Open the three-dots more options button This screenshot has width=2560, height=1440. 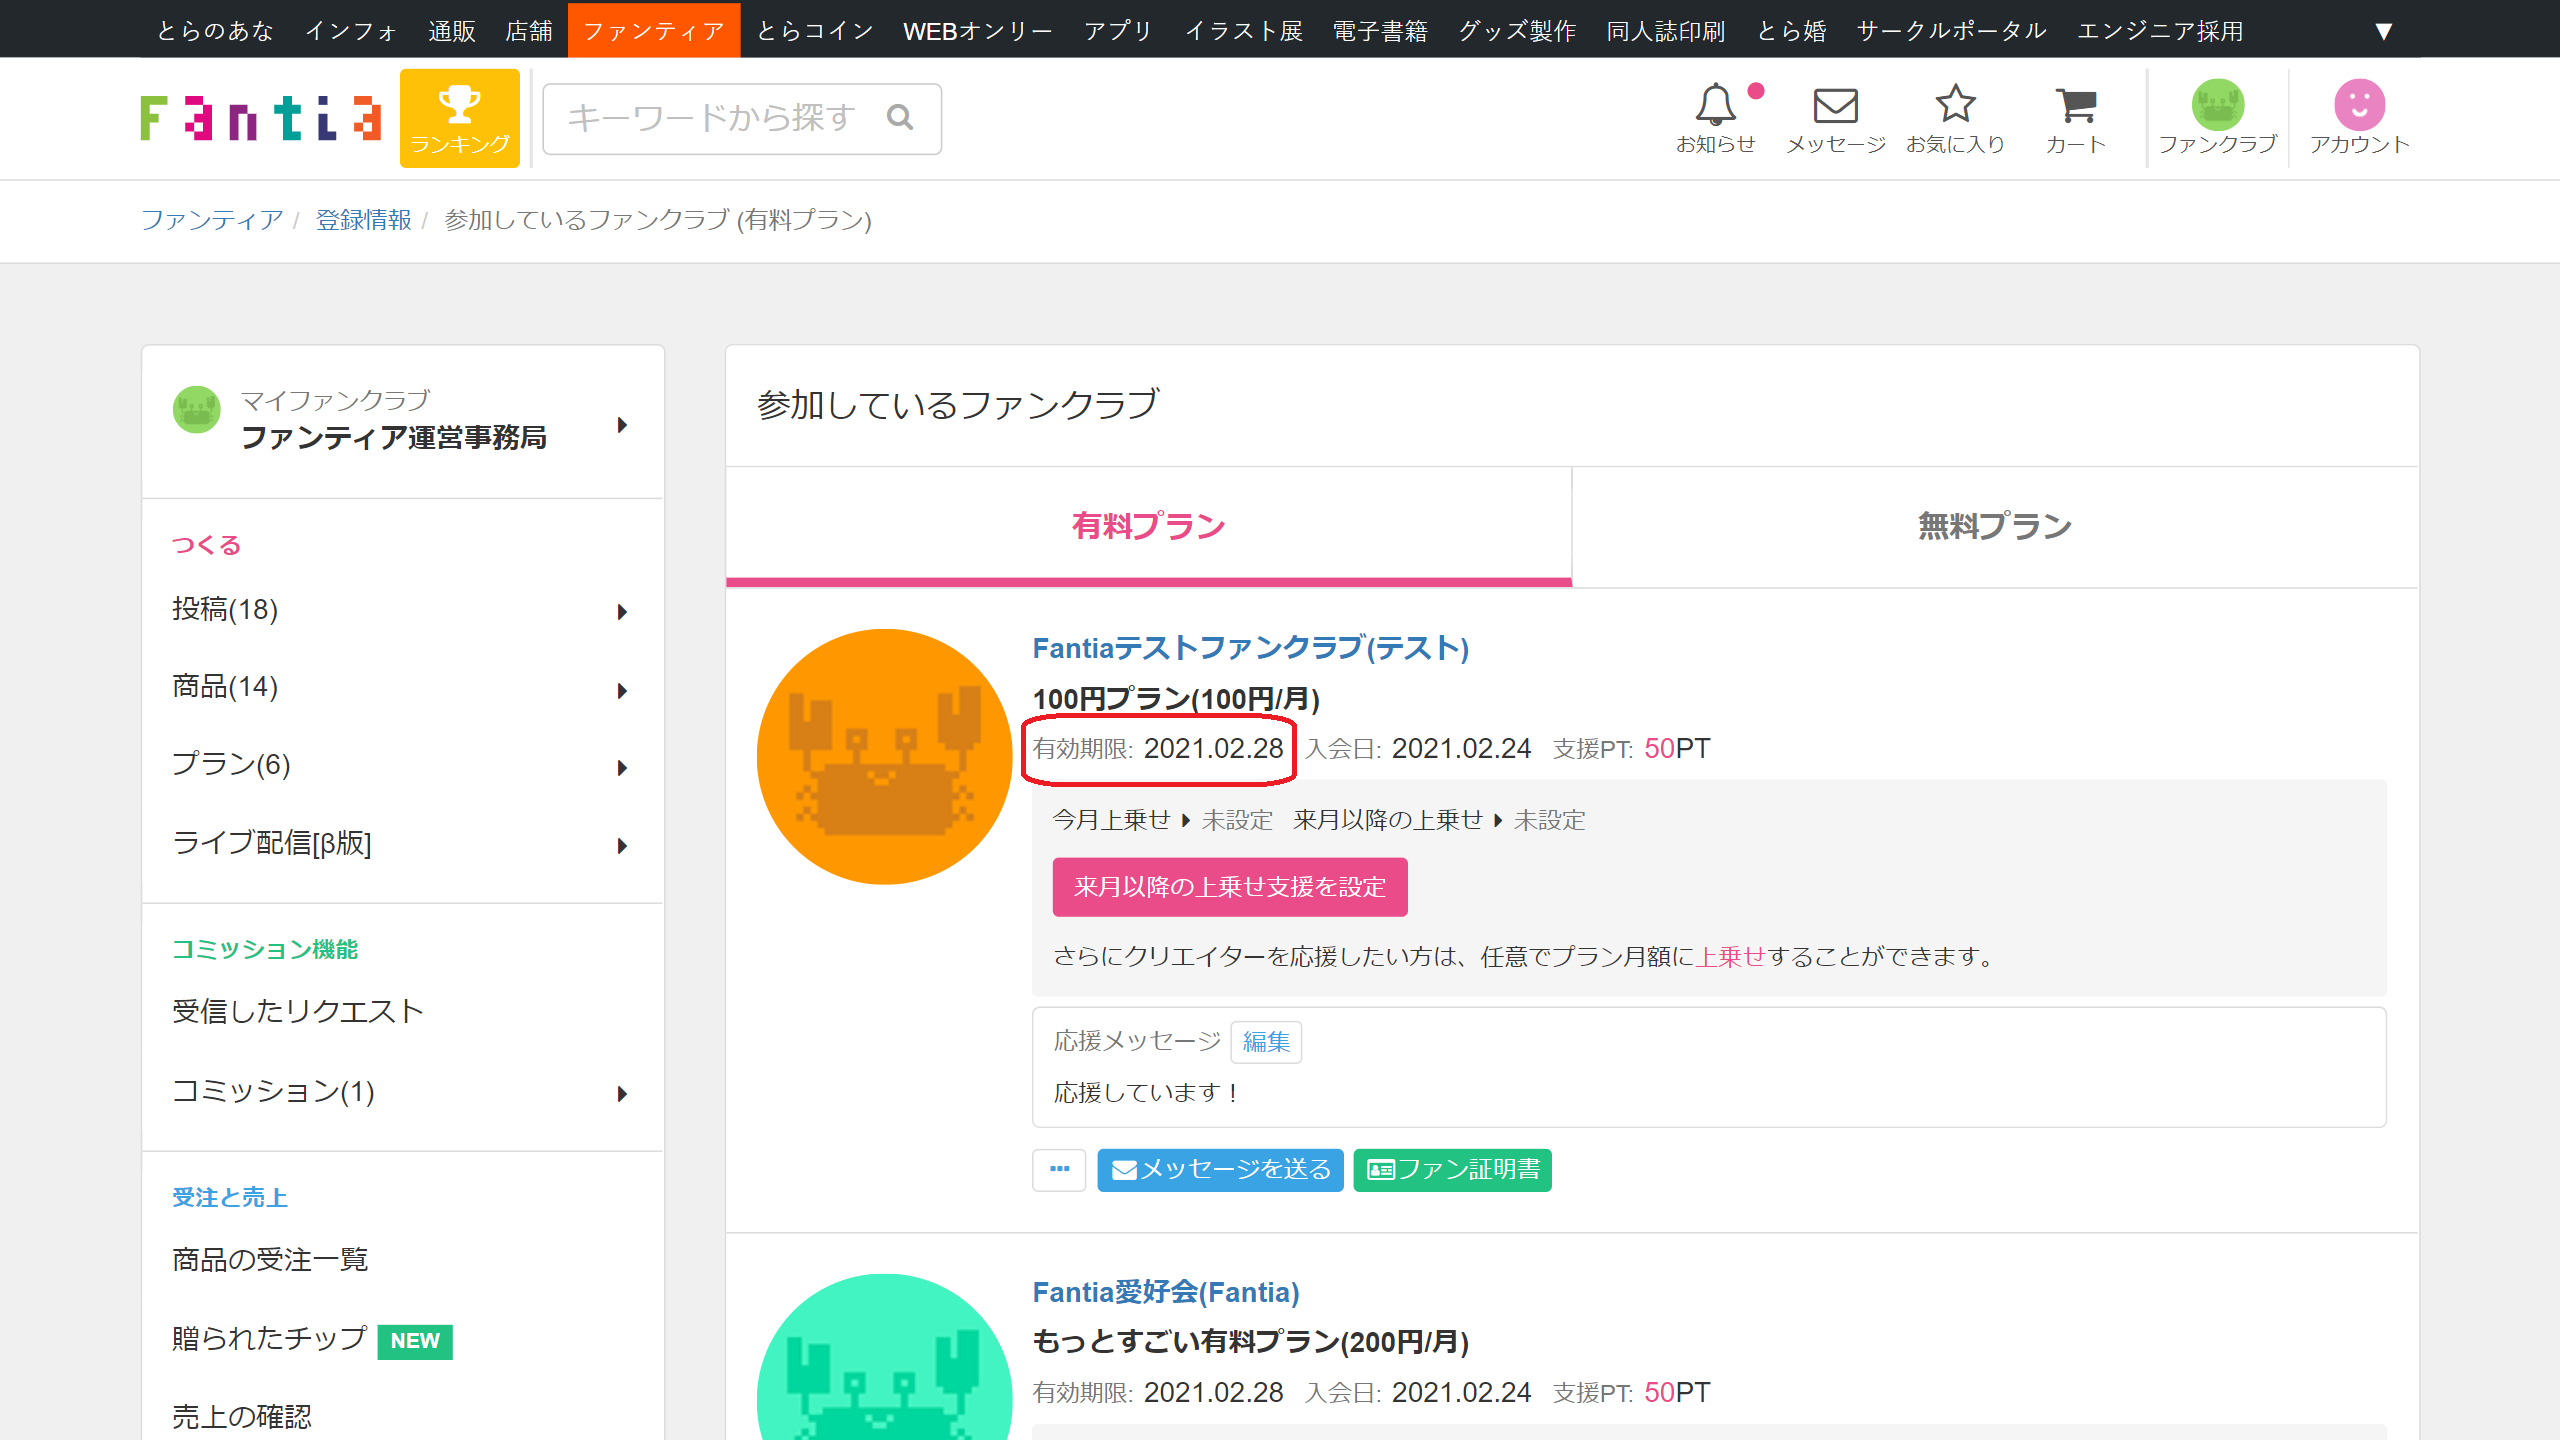click(x=1059, y=1170)
